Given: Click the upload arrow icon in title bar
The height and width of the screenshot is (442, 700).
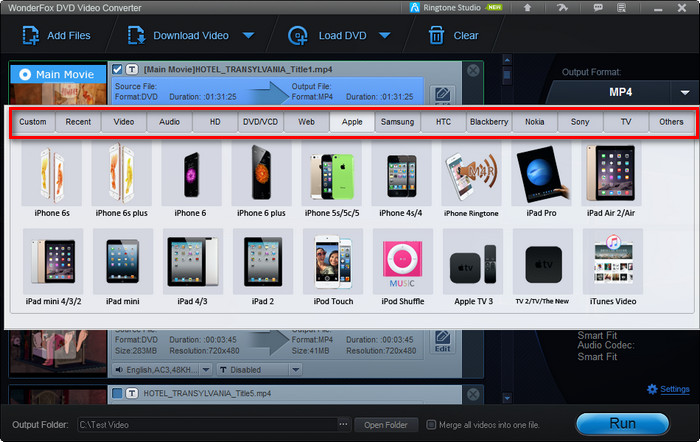Looking at the screenshot, I should click(527, 8).
